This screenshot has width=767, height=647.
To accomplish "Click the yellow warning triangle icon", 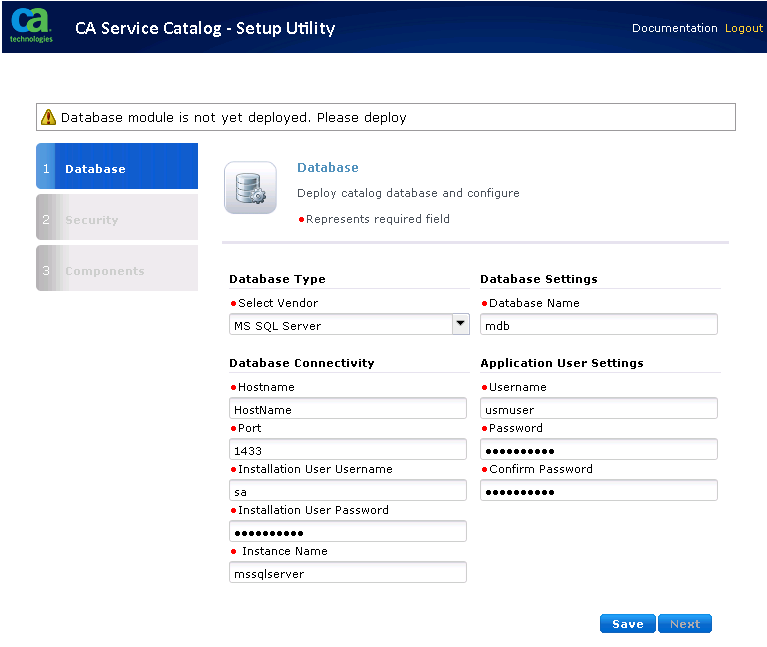I will (48, 117).
